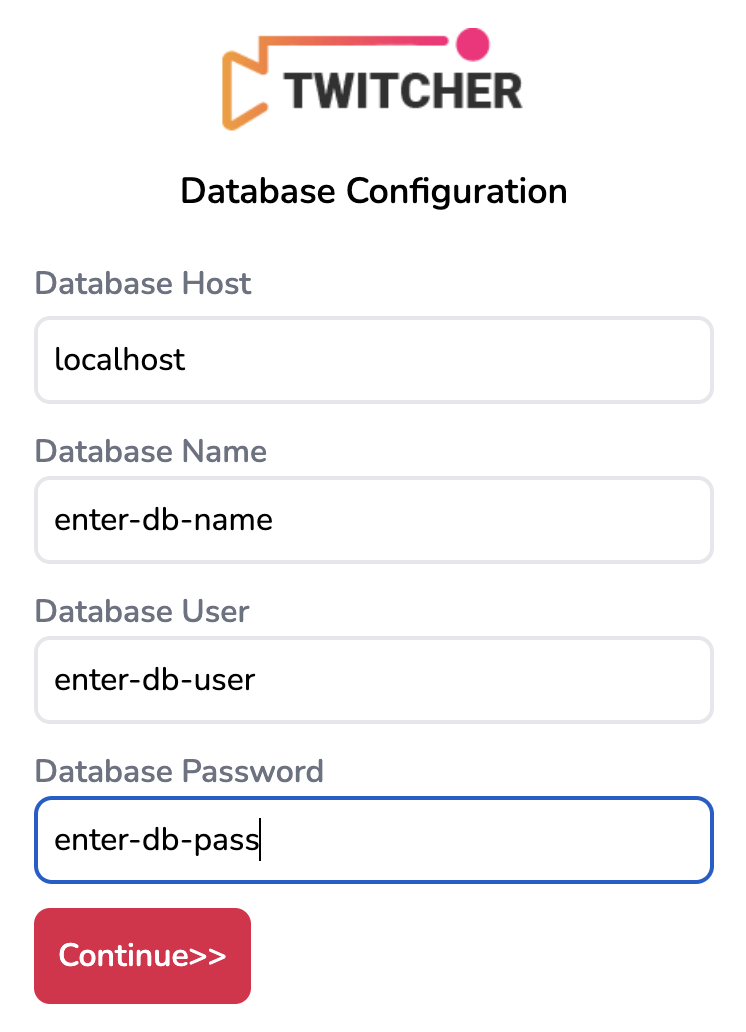Screen dimensions: 746x1032
Task: Click the "enter-db-name" text
Action: (x=163, y=520)
